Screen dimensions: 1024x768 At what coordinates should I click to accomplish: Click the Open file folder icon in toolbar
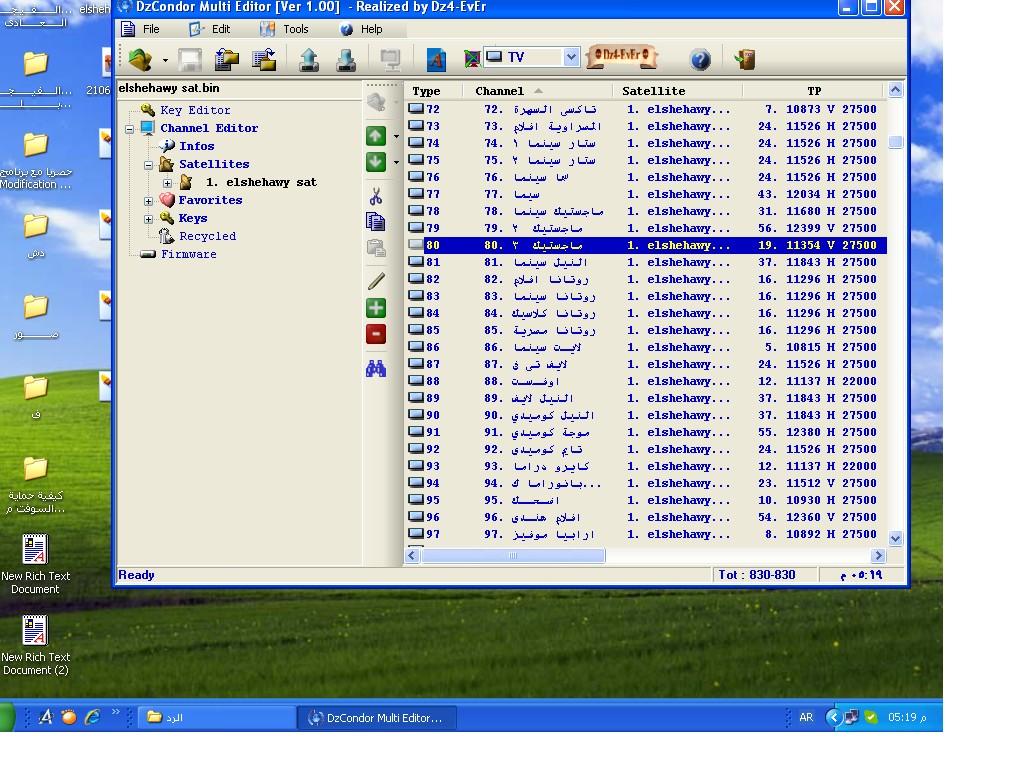pyautogui.click(x=140, y=59)
